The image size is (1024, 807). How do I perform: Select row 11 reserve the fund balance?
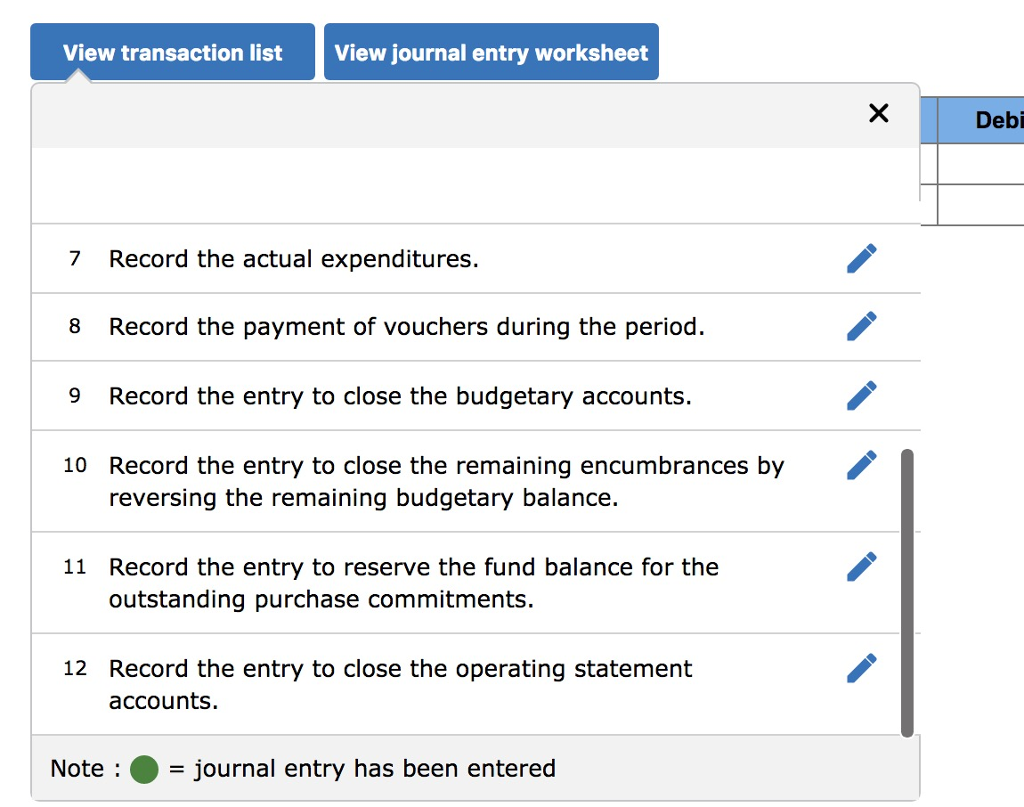click(x=413, y=583)
